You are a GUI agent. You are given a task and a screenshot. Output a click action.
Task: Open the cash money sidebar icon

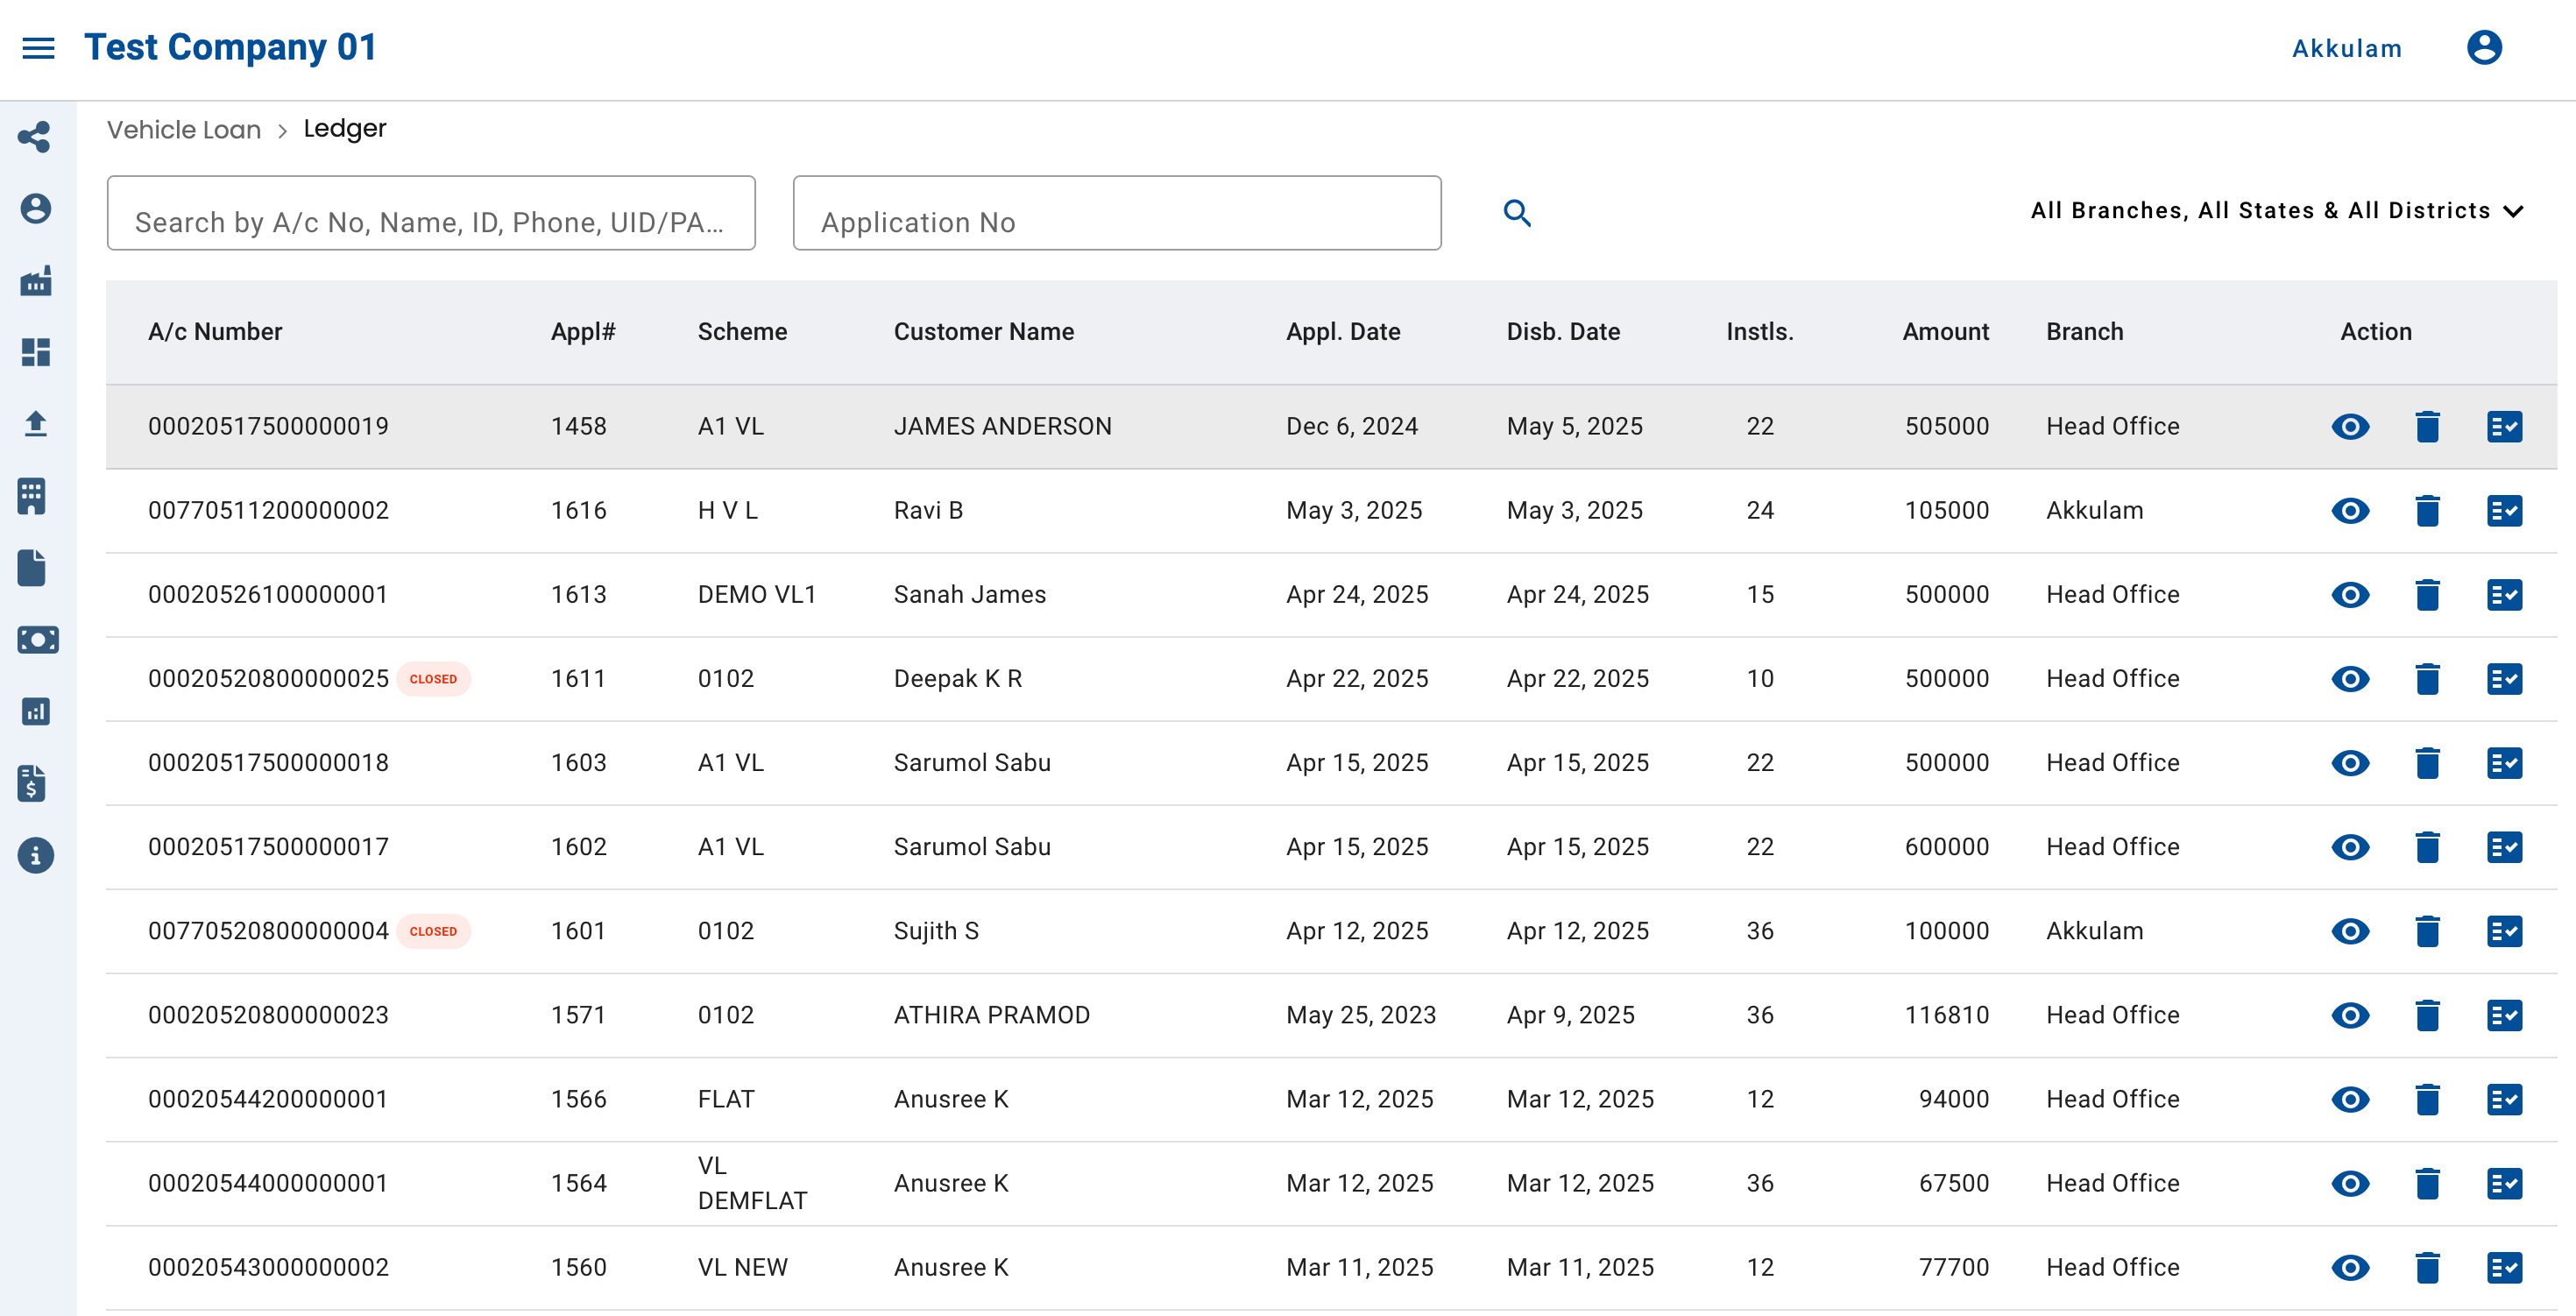click(x=37, y=640)
